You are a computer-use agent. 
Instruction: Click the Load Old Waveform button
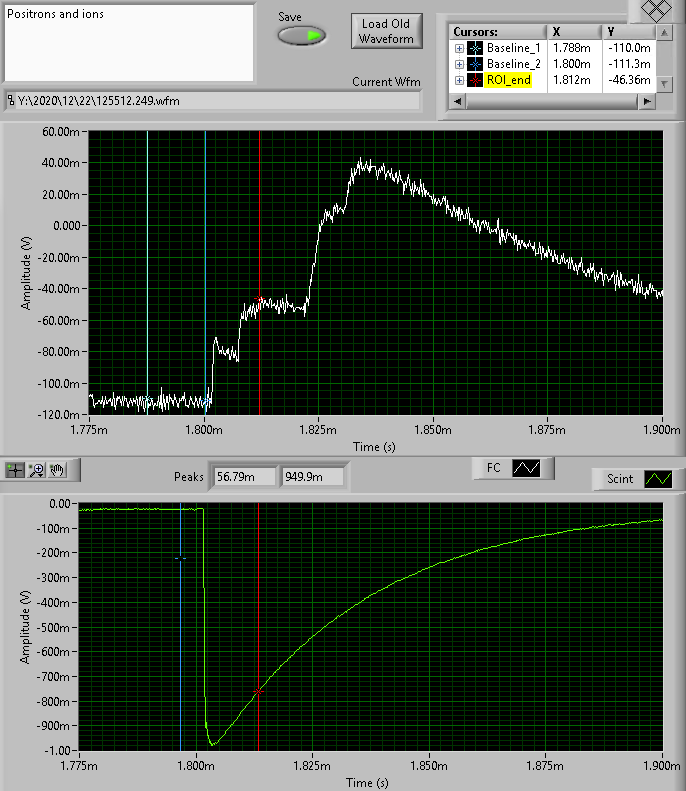(387, 31)
